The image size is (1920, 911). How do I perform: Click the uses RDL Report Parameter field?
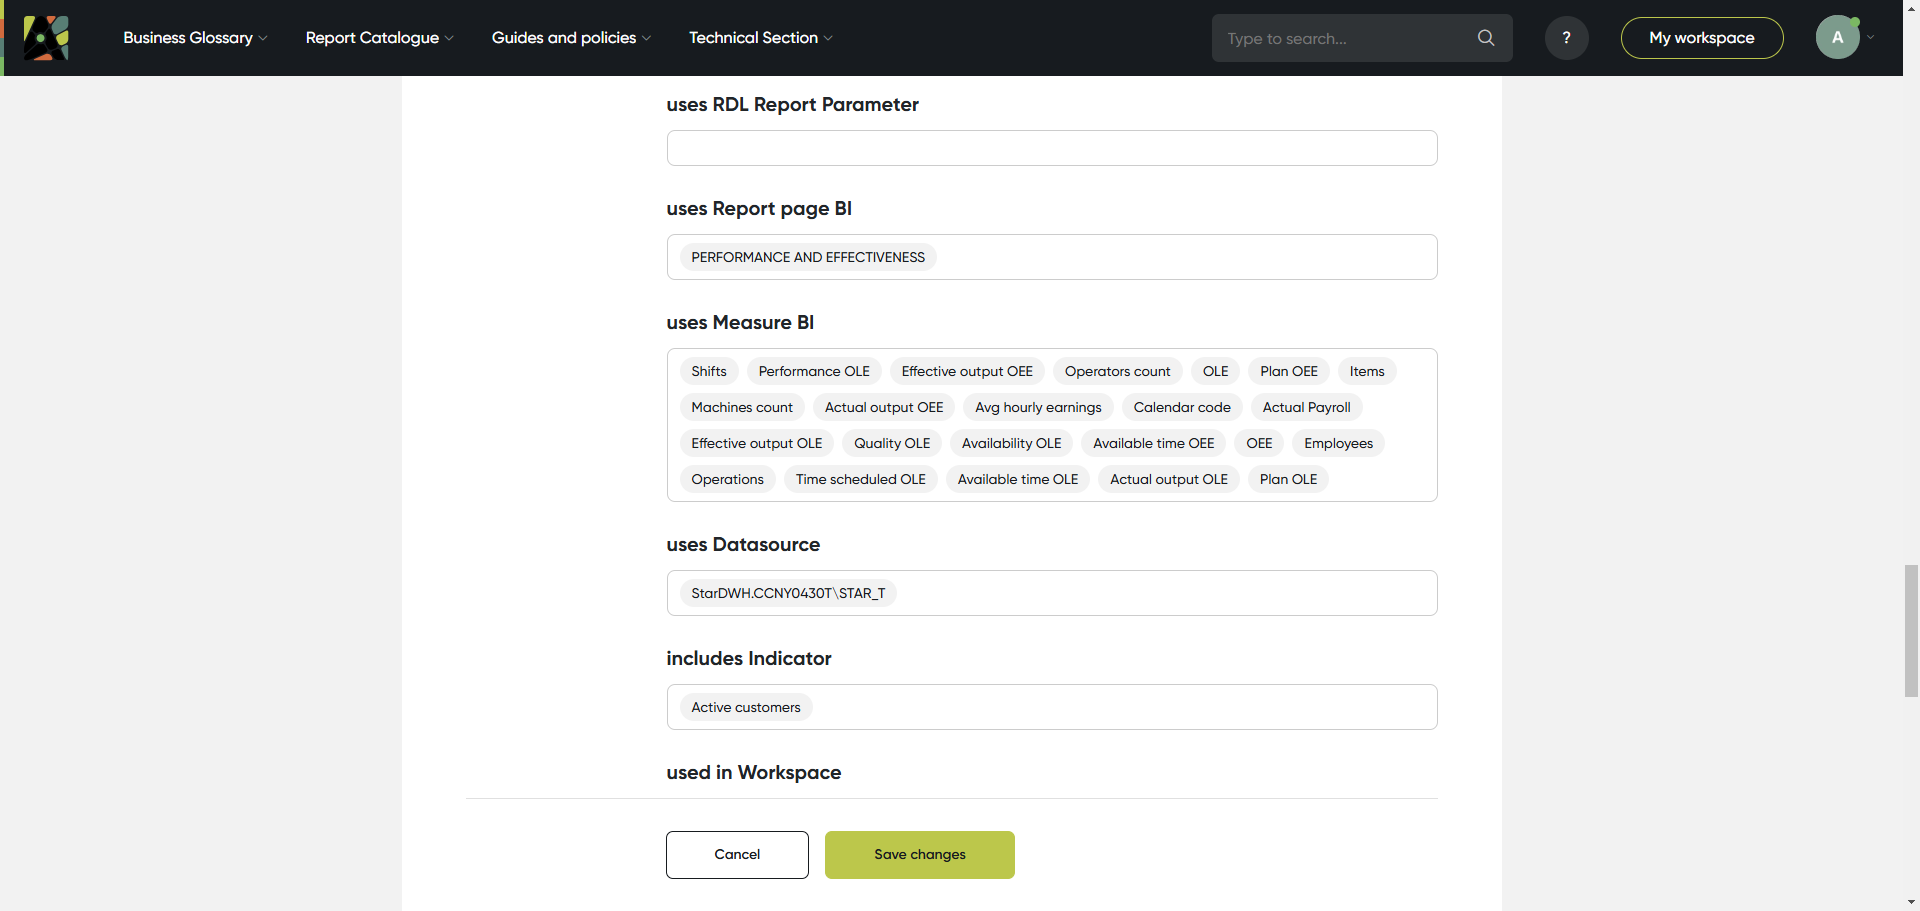[1051, 148]
